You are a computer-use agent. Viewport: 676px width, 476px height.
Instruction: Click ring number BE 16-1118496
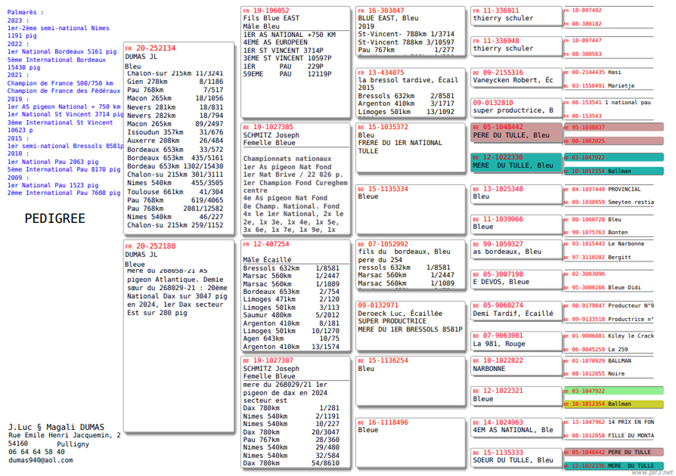(383, 422)
